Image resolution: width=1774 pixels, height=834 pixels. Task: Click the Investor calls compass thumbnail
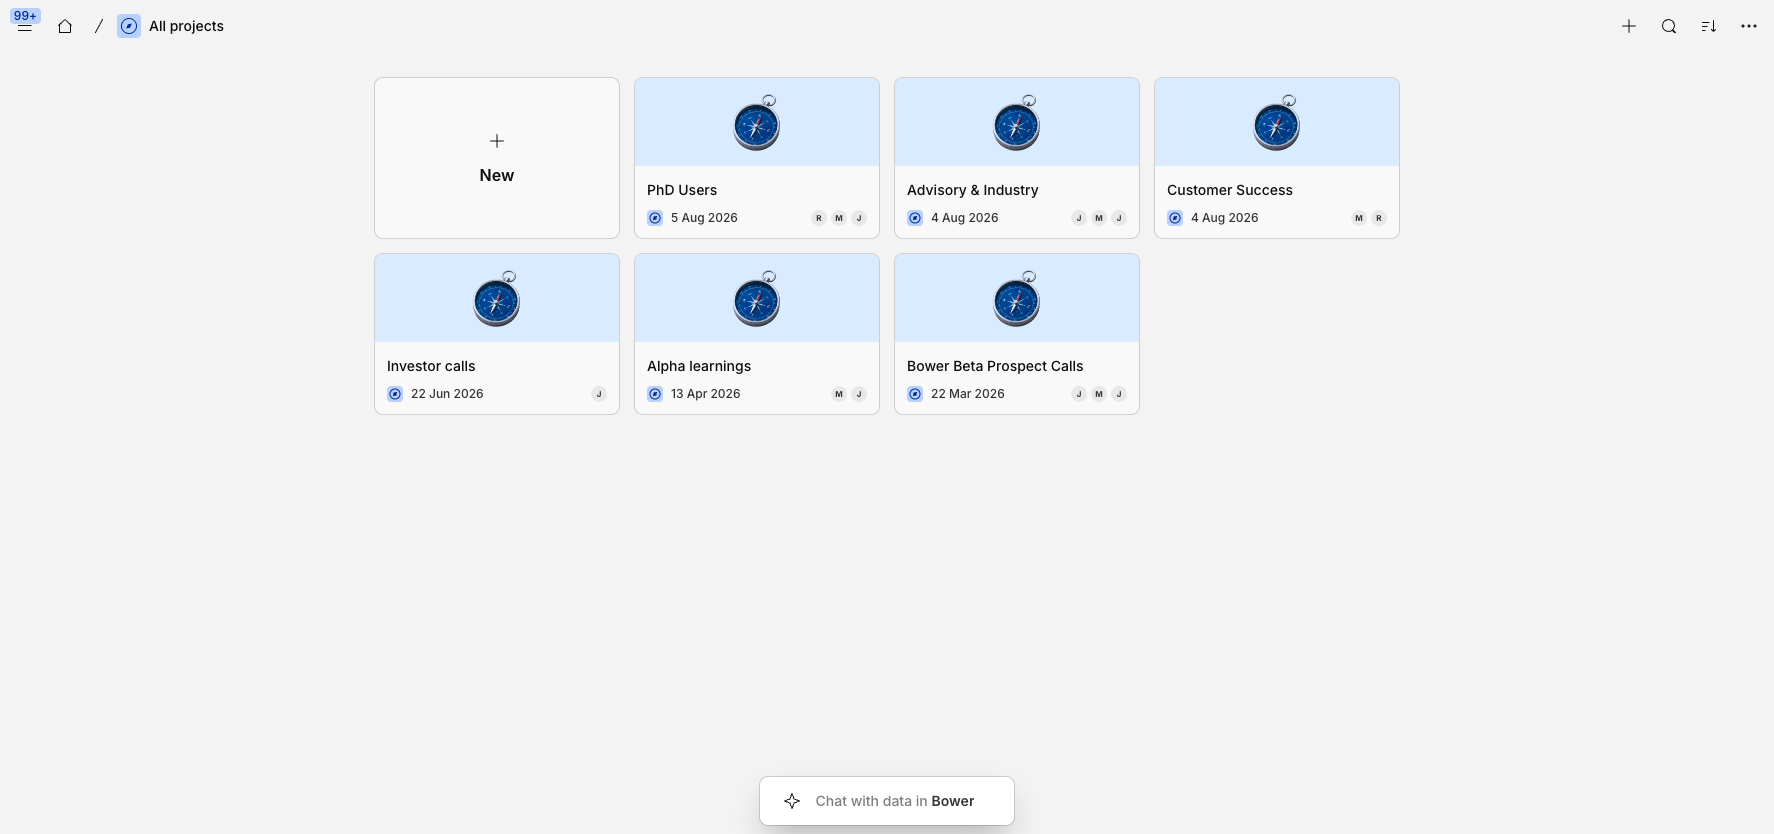pos(497,299)
